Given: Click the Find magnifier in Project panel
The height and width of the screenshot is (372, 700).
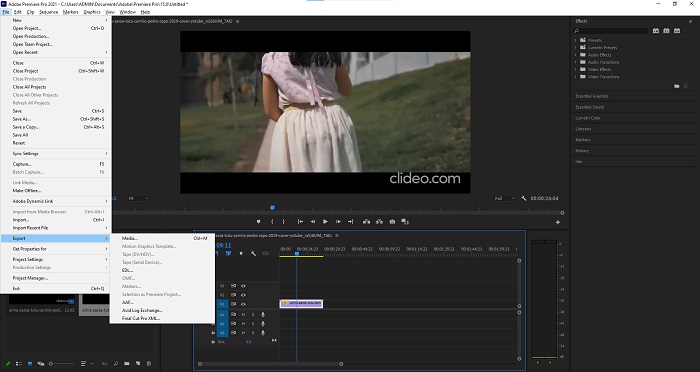Looking at the screenshot, I should pos(116,364).
